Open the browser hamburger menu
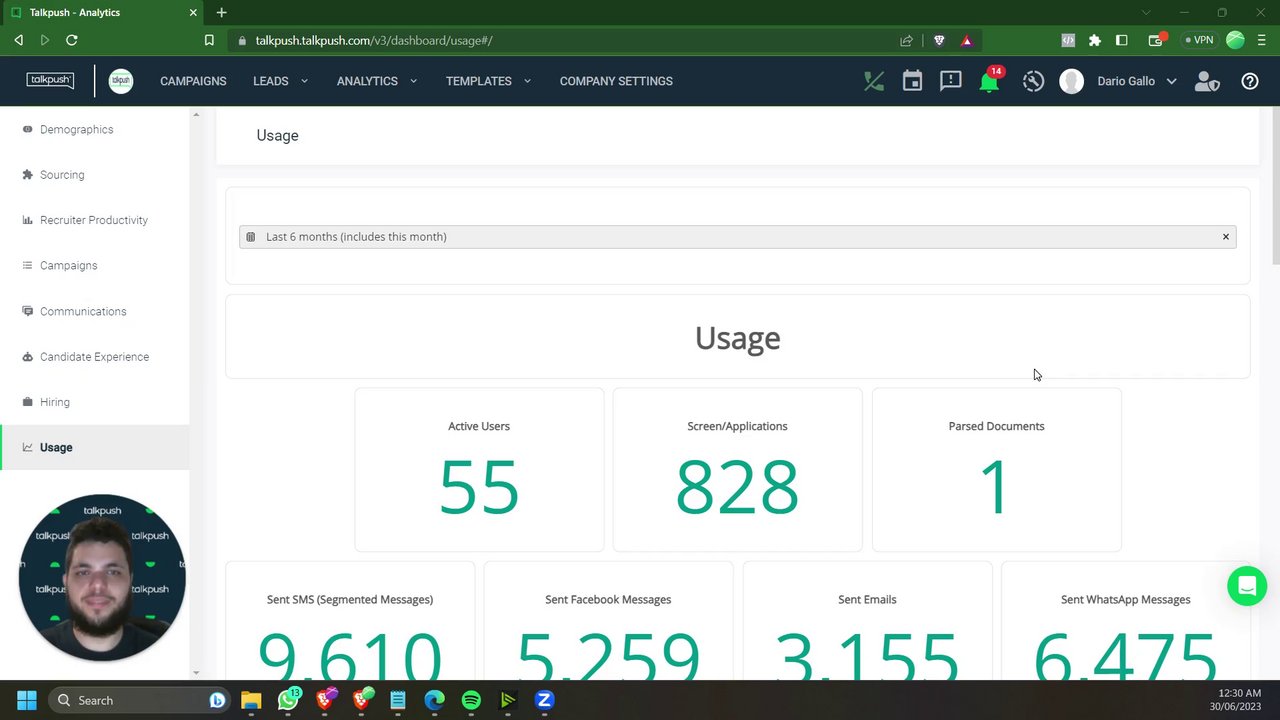Viewport: 1280px width, 720px height. click(x=1261, y=40)
